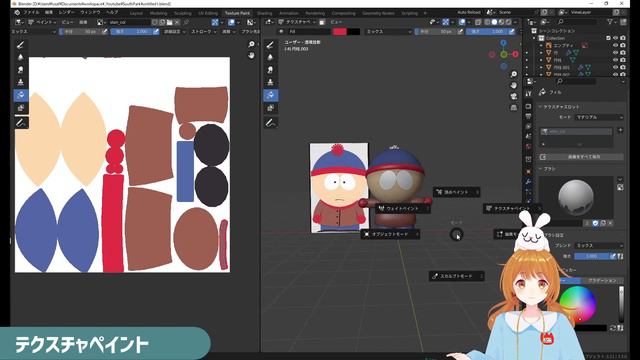Click the pan hand icon in image editor
Screen dimensions: 640x360
tap(251, 55)
